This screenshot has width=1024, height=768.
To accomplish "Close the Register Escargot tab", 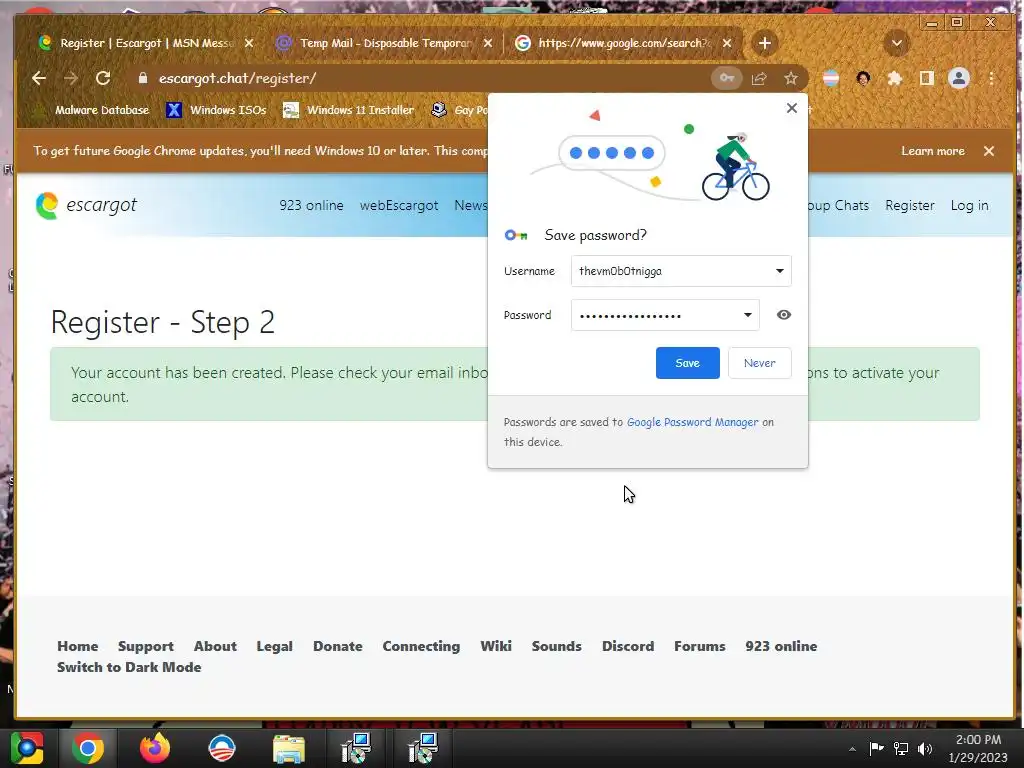I will (249, 43).
